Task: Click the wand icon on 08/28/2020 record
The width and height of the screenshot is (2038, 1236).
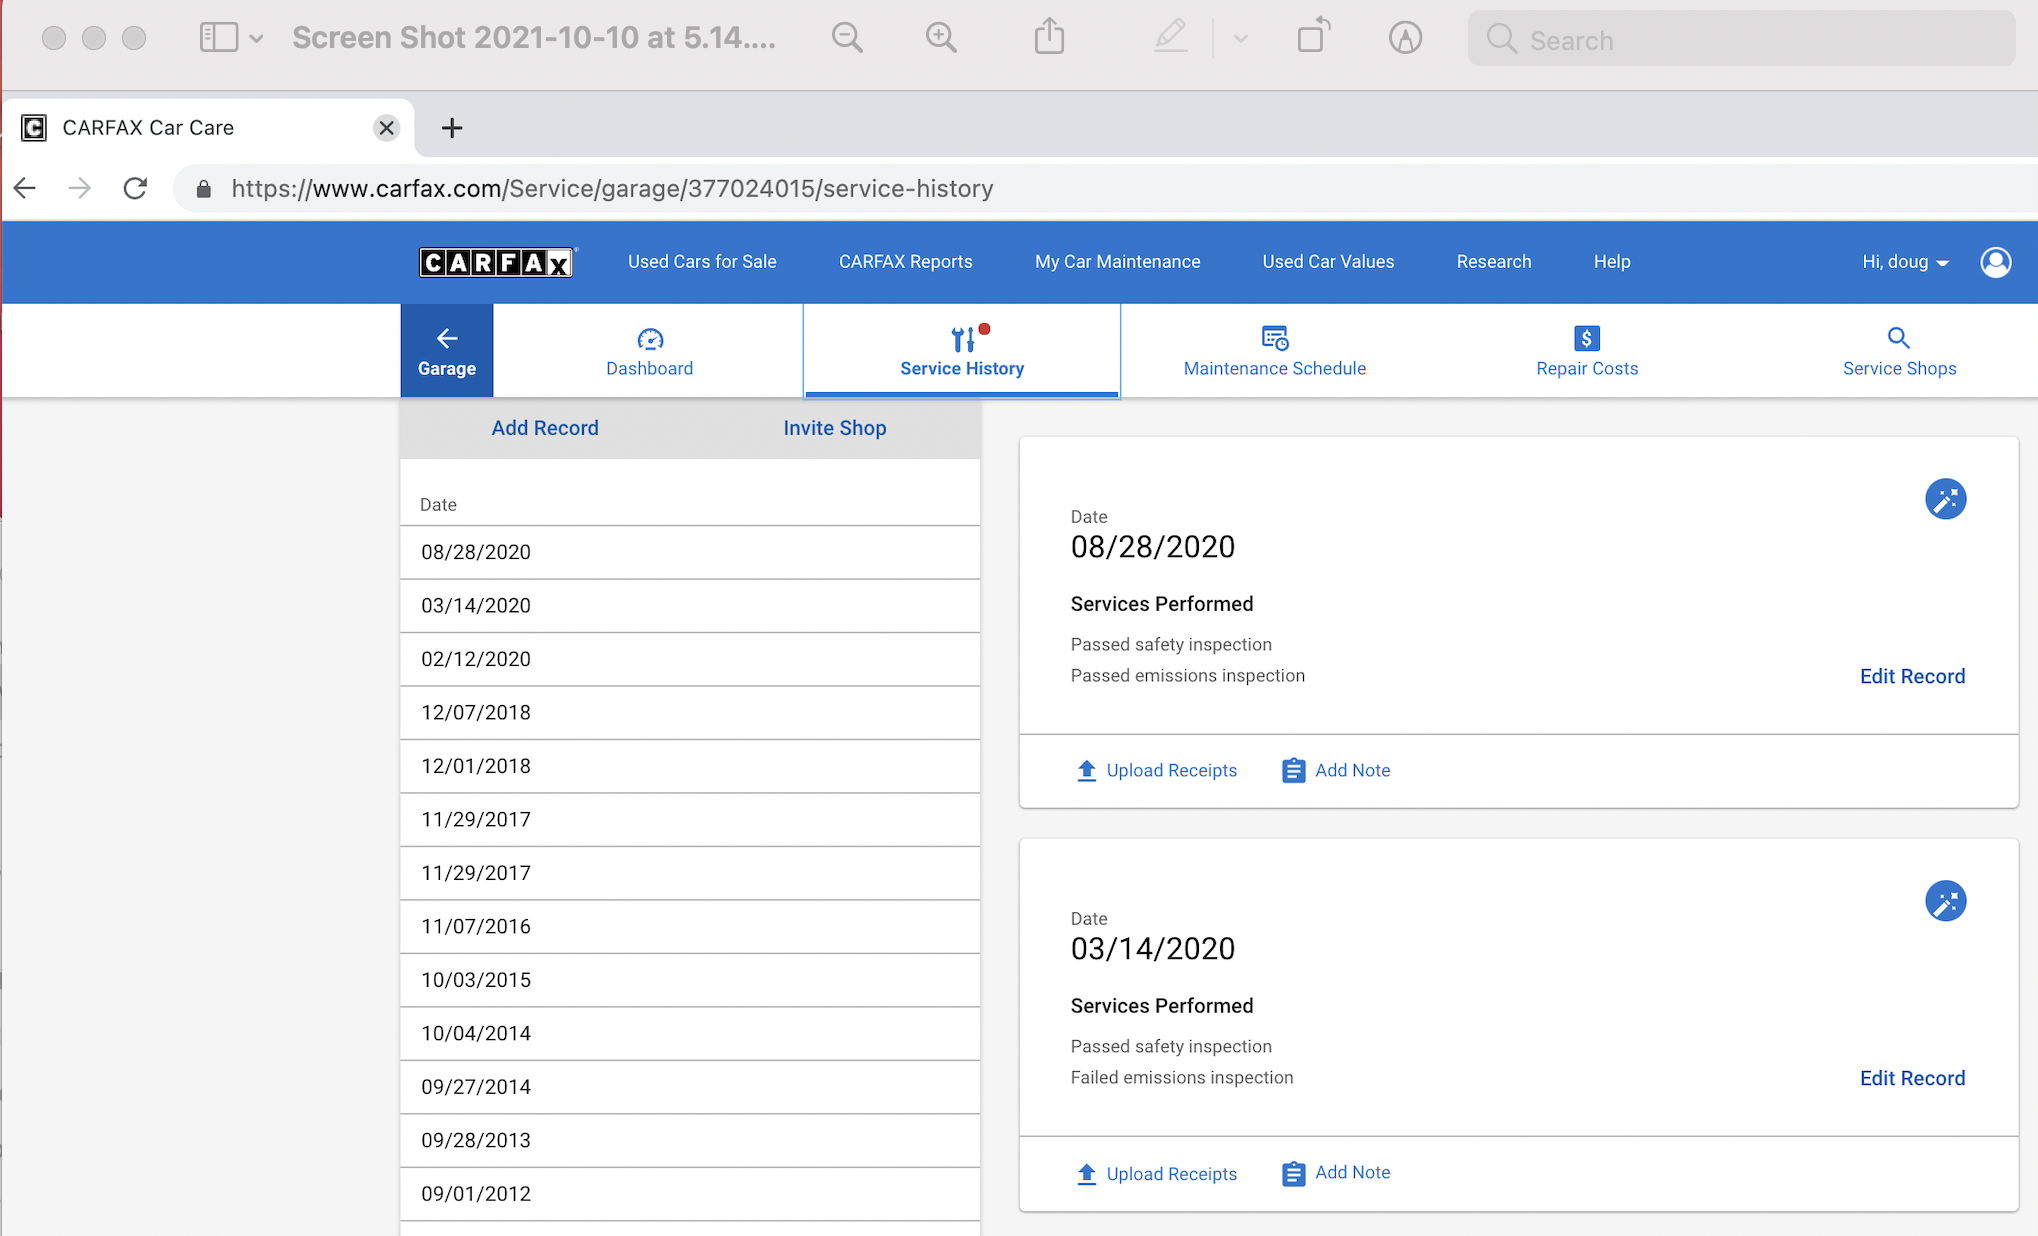Action: click(1945, 499)
